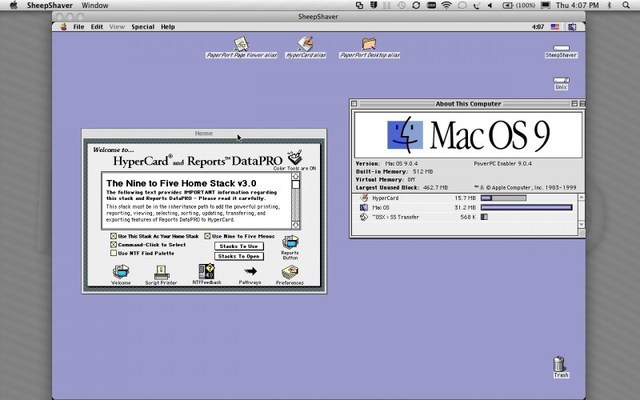Click the Reports Button icon
640x400 pixels.
pyautogui.click(x=290, y=242)
